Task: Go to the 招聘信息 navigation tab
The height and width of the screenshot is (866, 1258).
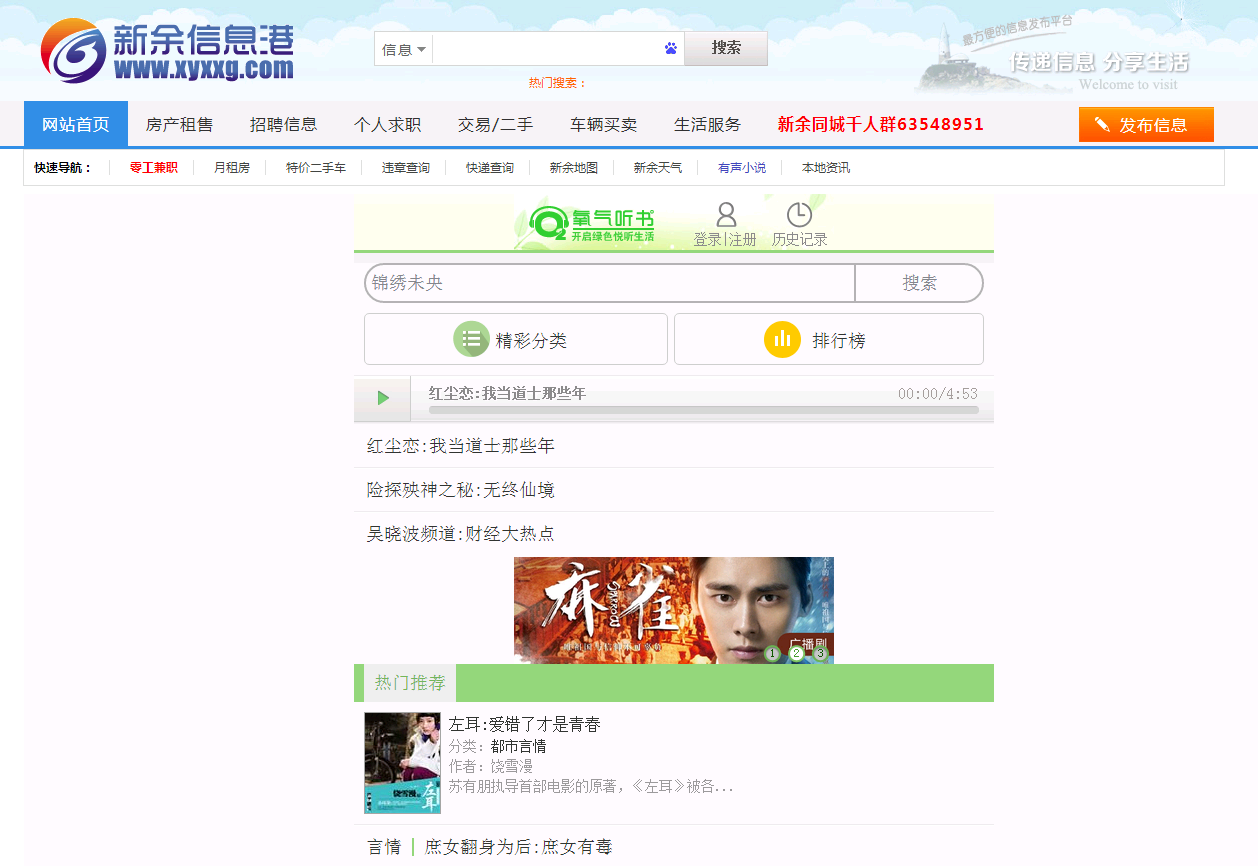Action: [283, 124]
